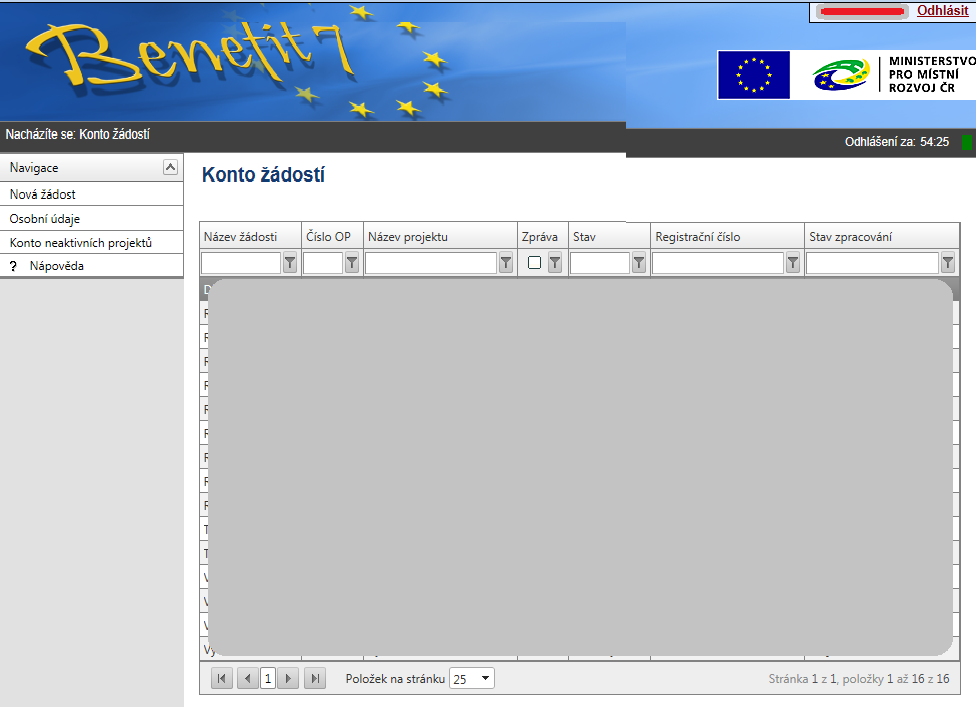Click the green session status indicator

tap(966, 142)
